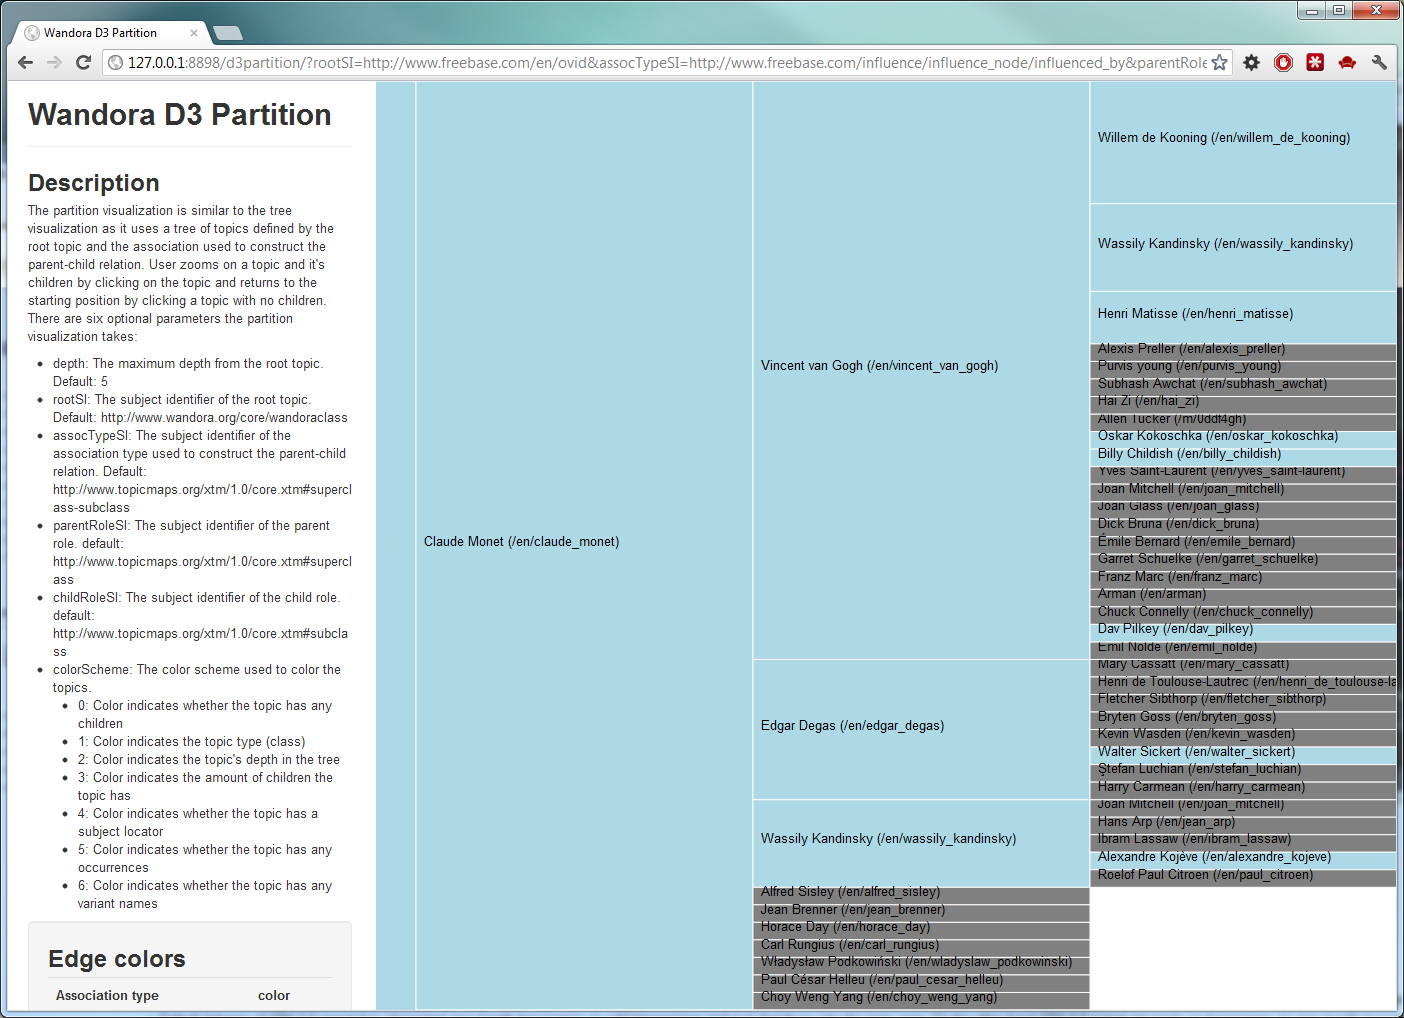Bookmark this page with the star icon
This screenshot has height=1018, width=1404.
coord(1219,61)
